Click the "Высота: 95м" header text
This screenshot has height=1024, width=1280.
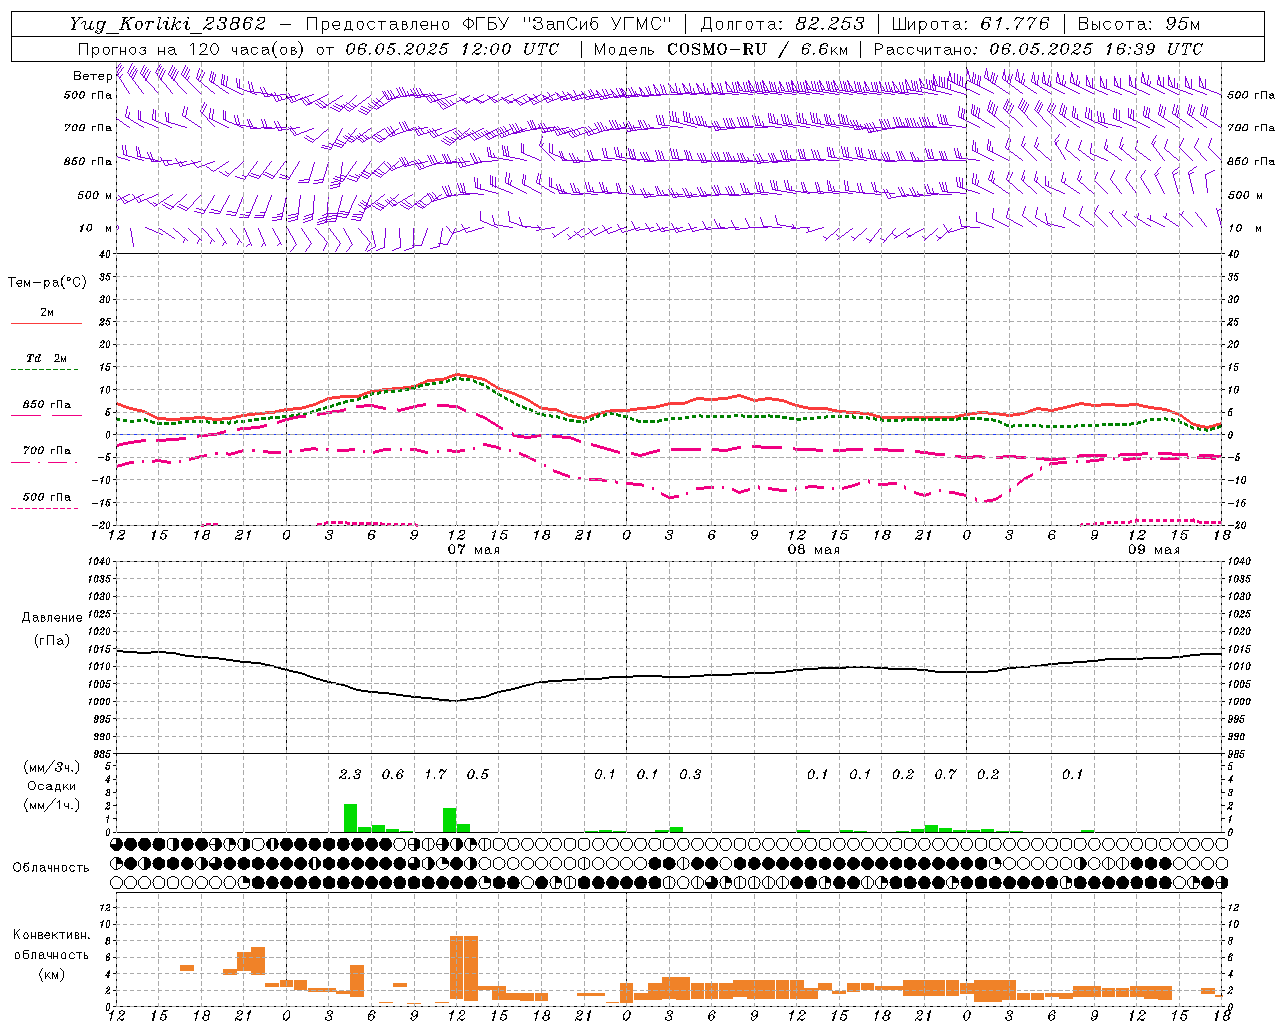point(1139,24)
